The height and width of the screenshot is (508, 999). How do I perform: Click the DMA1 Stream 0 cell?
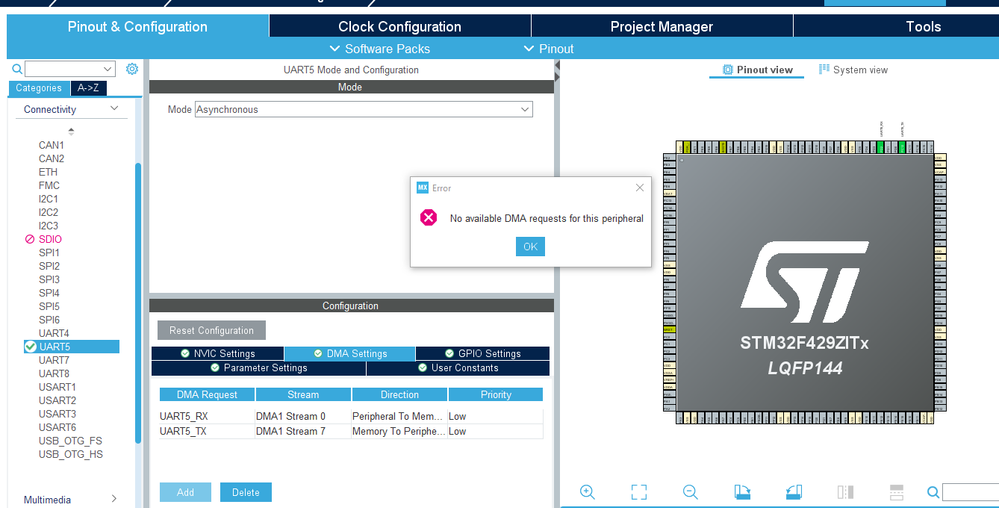click(303, 416)
